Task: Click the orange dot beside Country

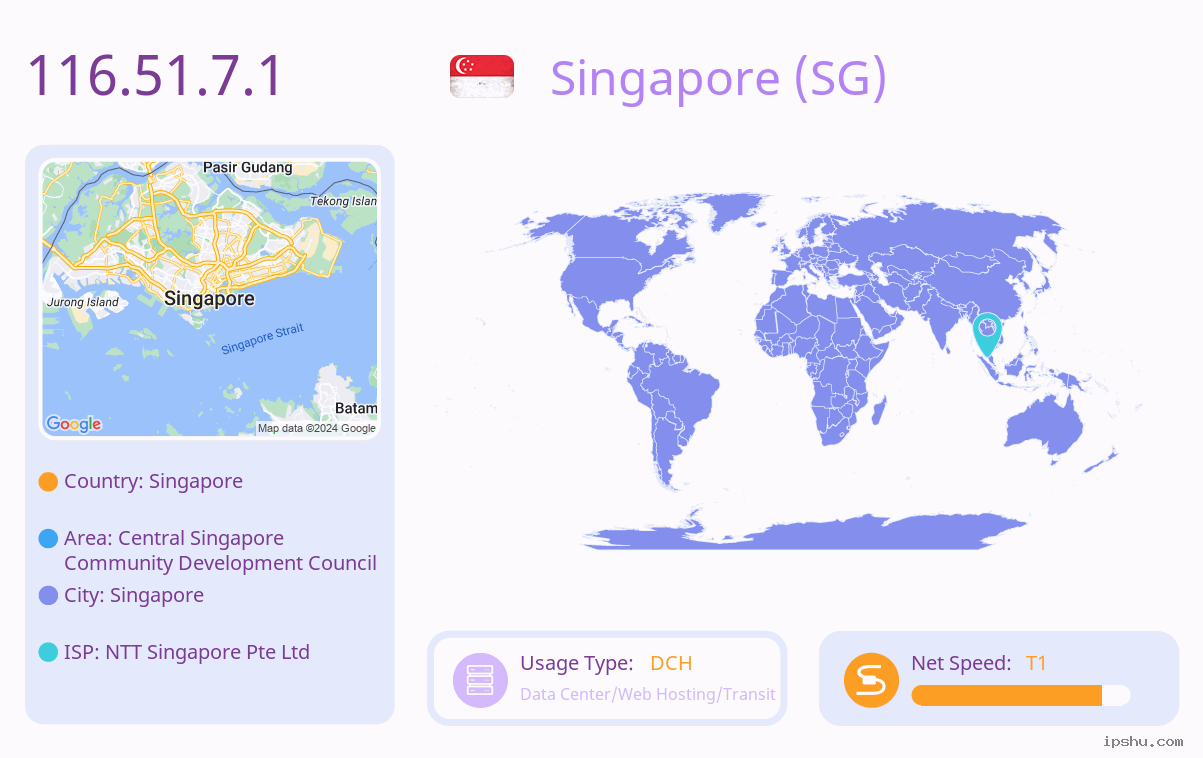Action: click(48, 482)
